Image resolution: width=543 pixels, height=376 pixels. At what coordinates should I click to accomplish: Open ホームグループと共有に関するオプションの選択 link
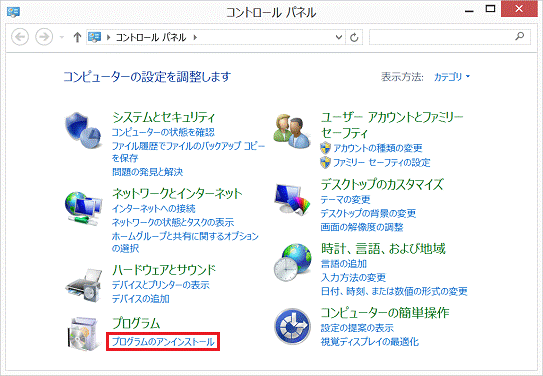coord(185,242)
